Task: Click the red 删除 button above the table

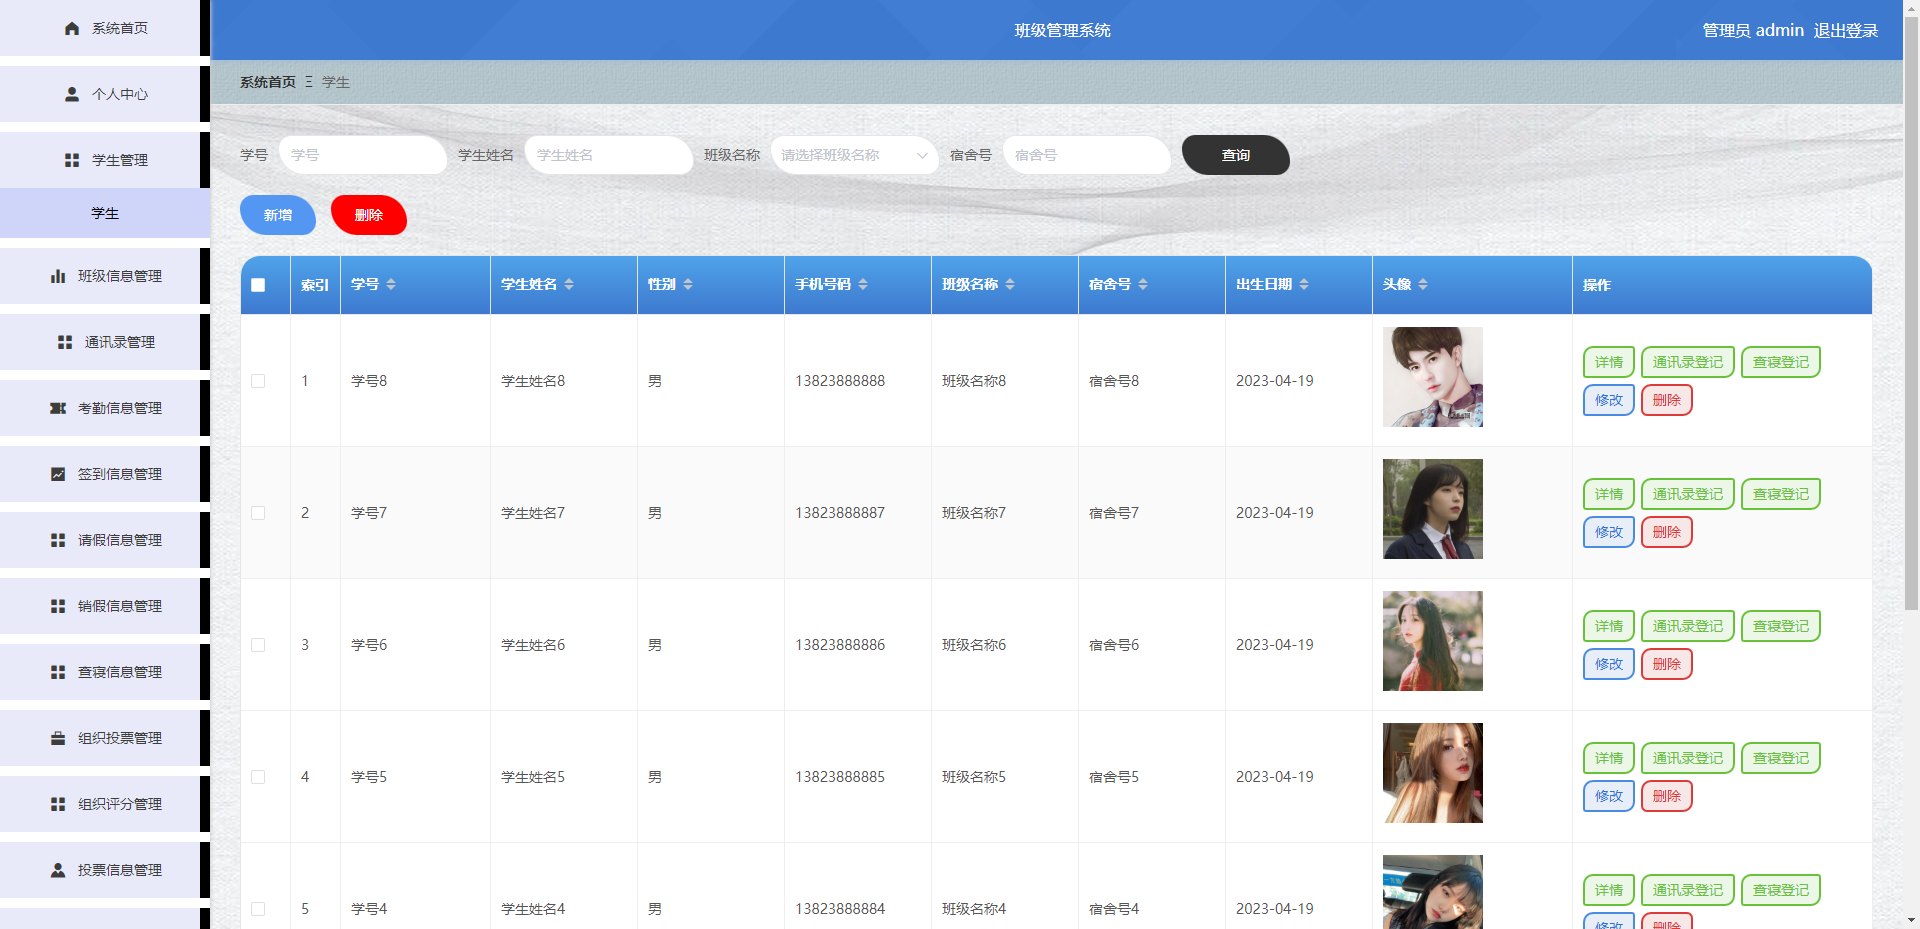Action: pyautogui.click(x=368, y=215)
